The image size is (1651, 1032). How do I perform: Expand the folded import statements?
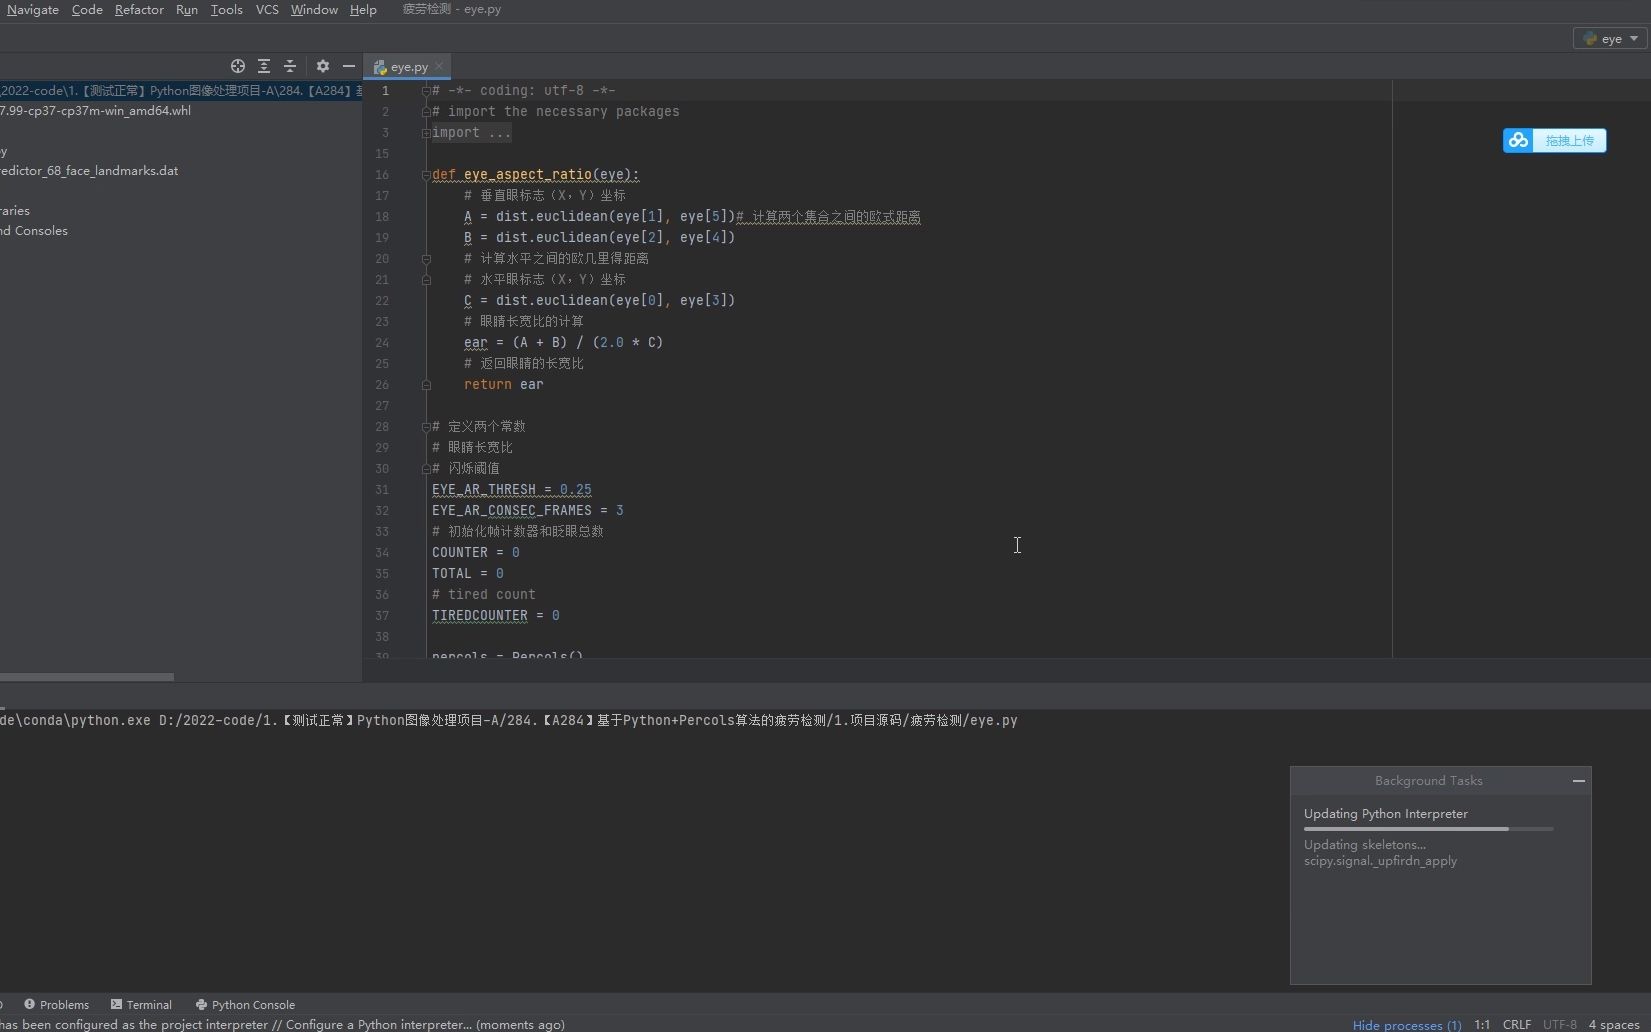pos(424,132)
